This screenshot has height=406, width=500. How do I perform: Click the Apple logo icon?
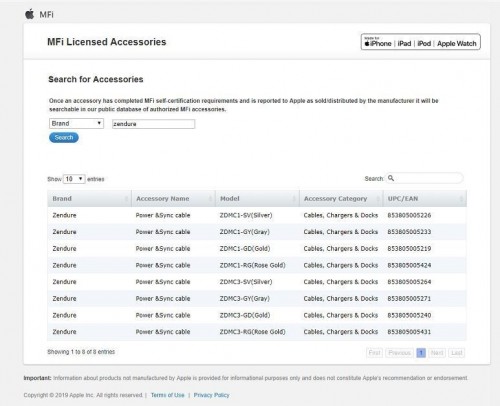click(30, 14)
